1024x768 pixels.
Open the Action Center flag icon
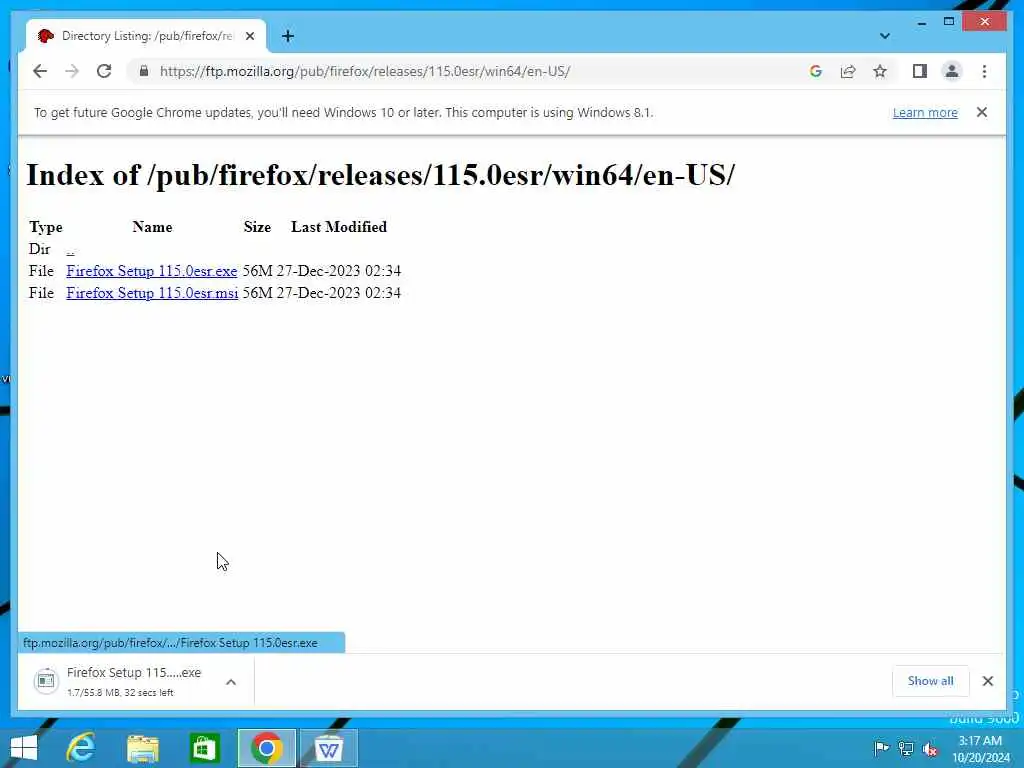click(881, 748)
